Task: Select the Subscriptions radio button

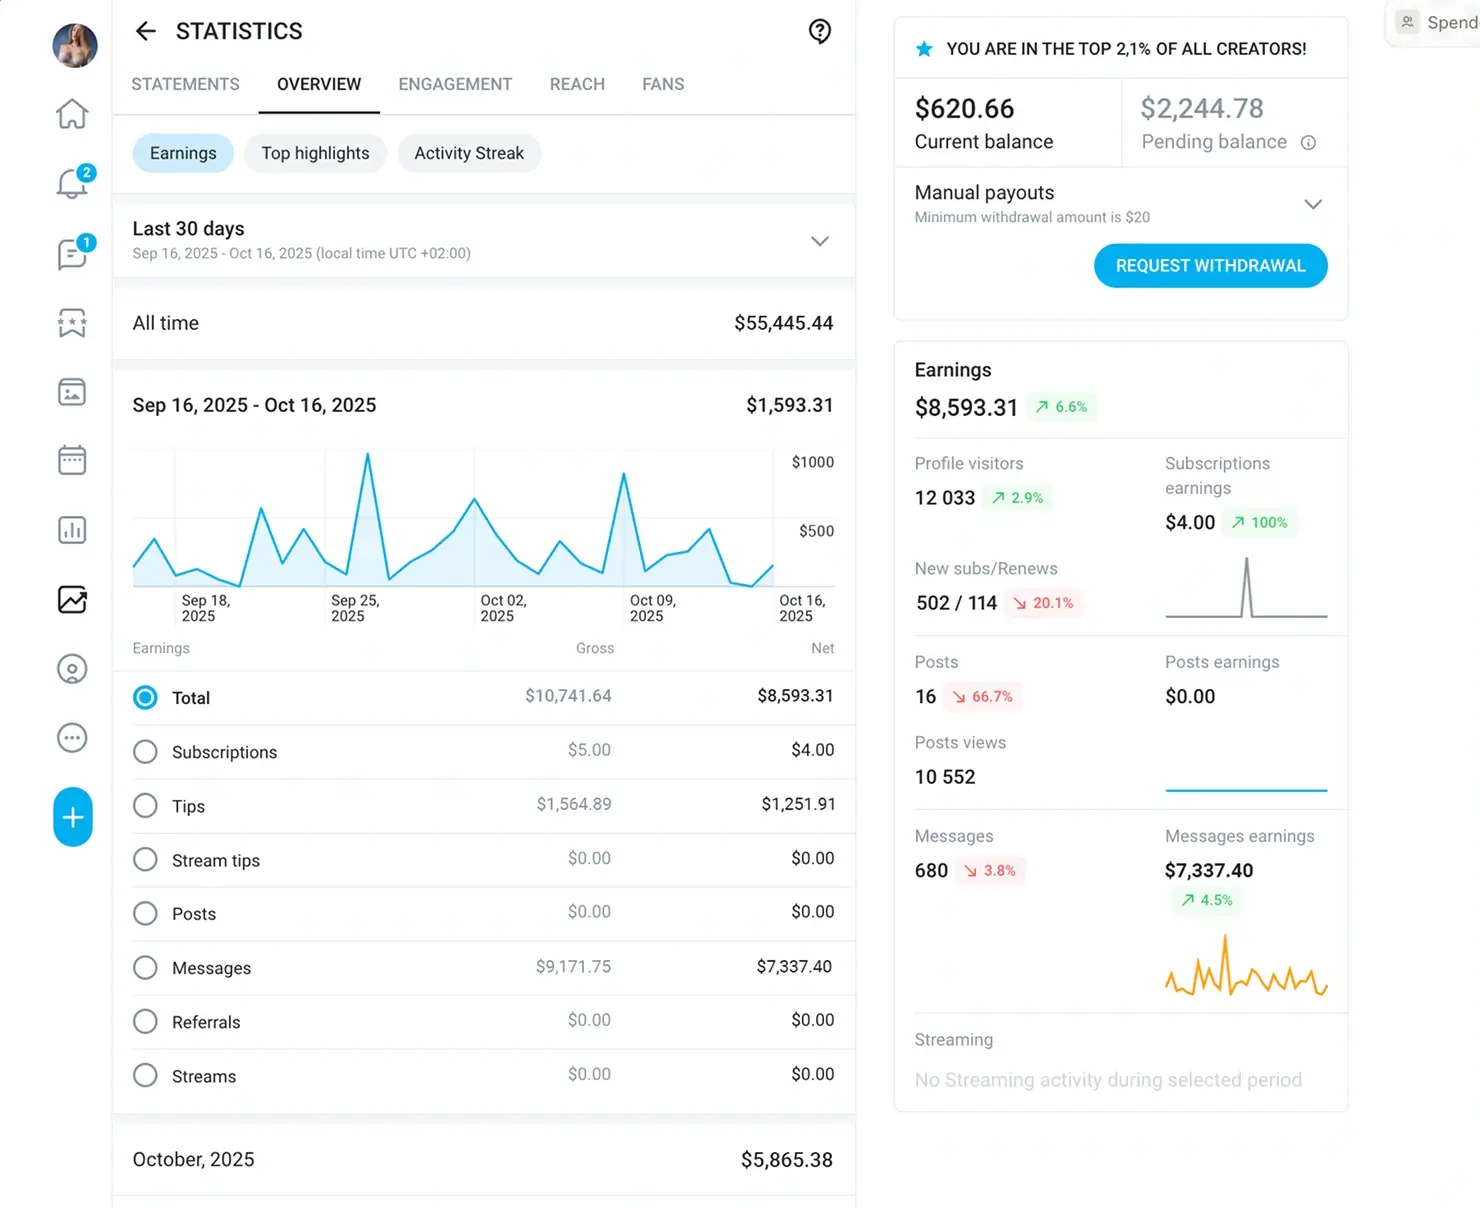Action: [145, 752]
